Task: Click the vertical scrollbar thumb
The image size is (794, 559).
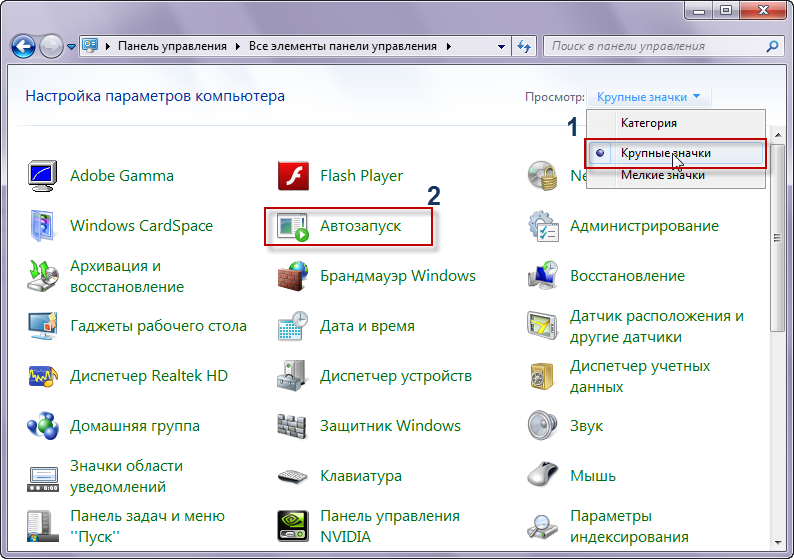Action: pos(778,238)
